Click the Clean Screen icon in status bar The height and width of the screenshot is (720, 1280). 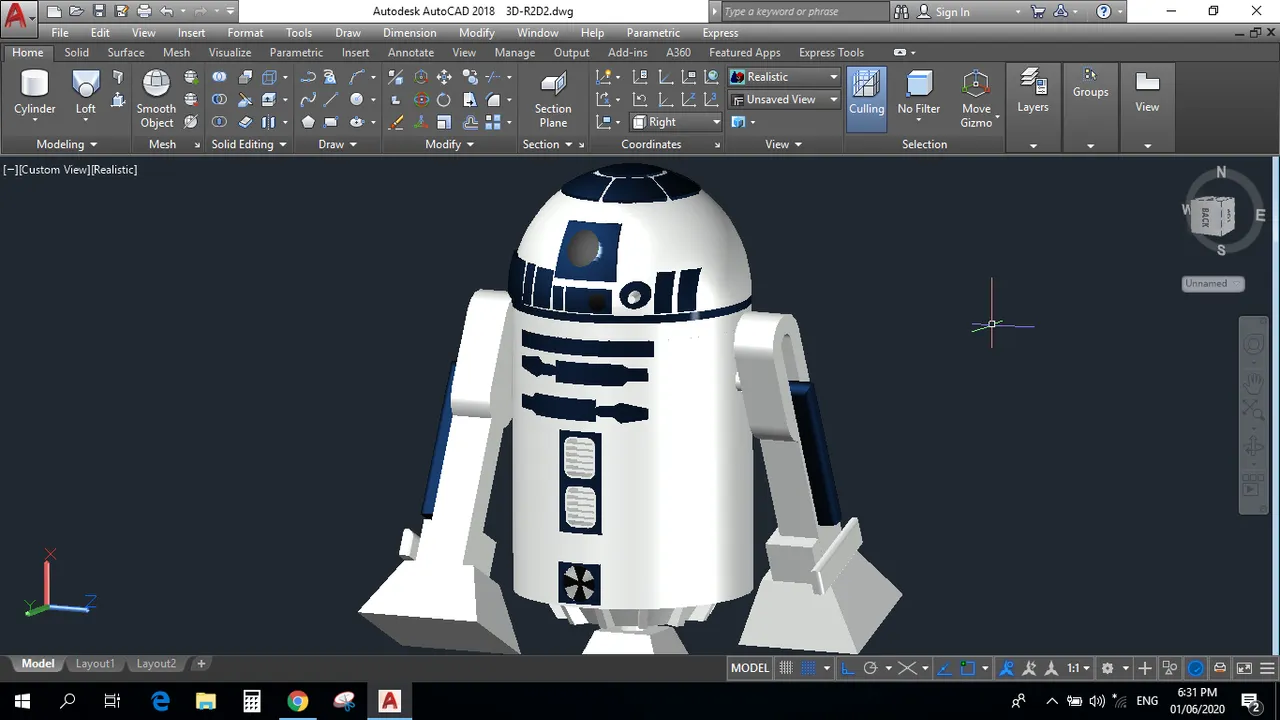(x=1244, y=668)
